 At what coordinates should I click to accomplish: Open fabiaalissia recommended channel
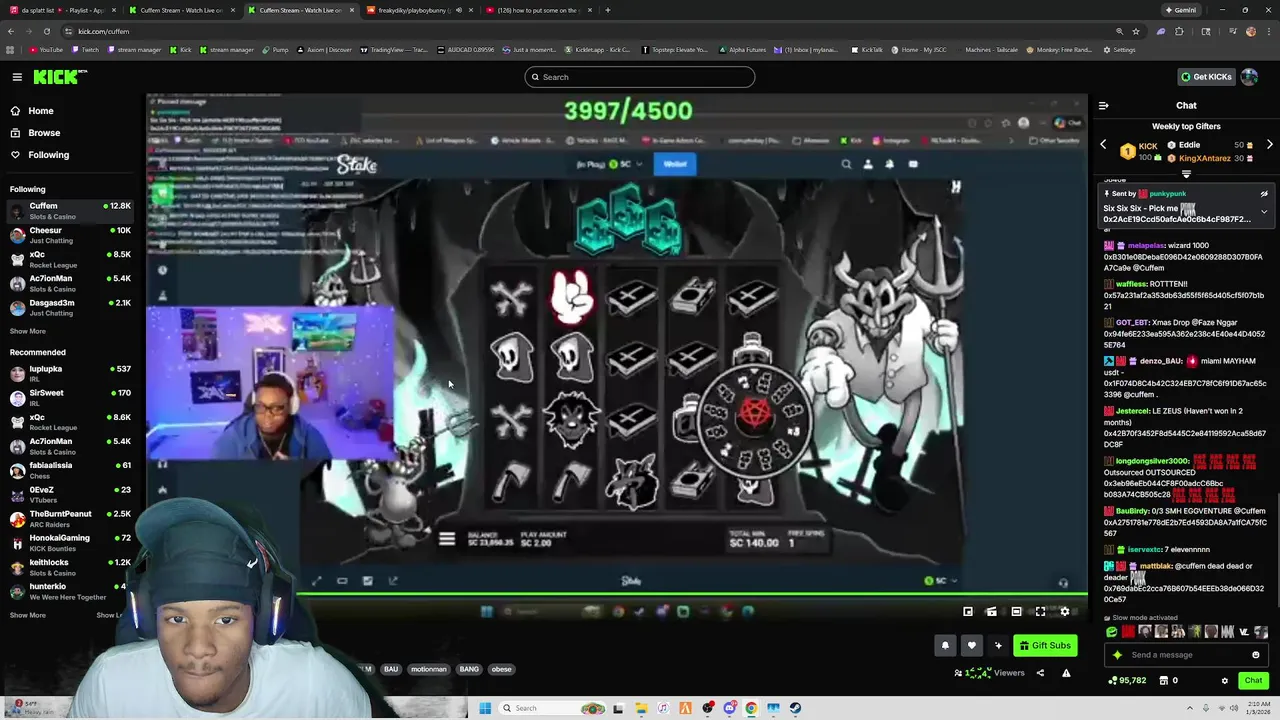click(x=70, y=470)
